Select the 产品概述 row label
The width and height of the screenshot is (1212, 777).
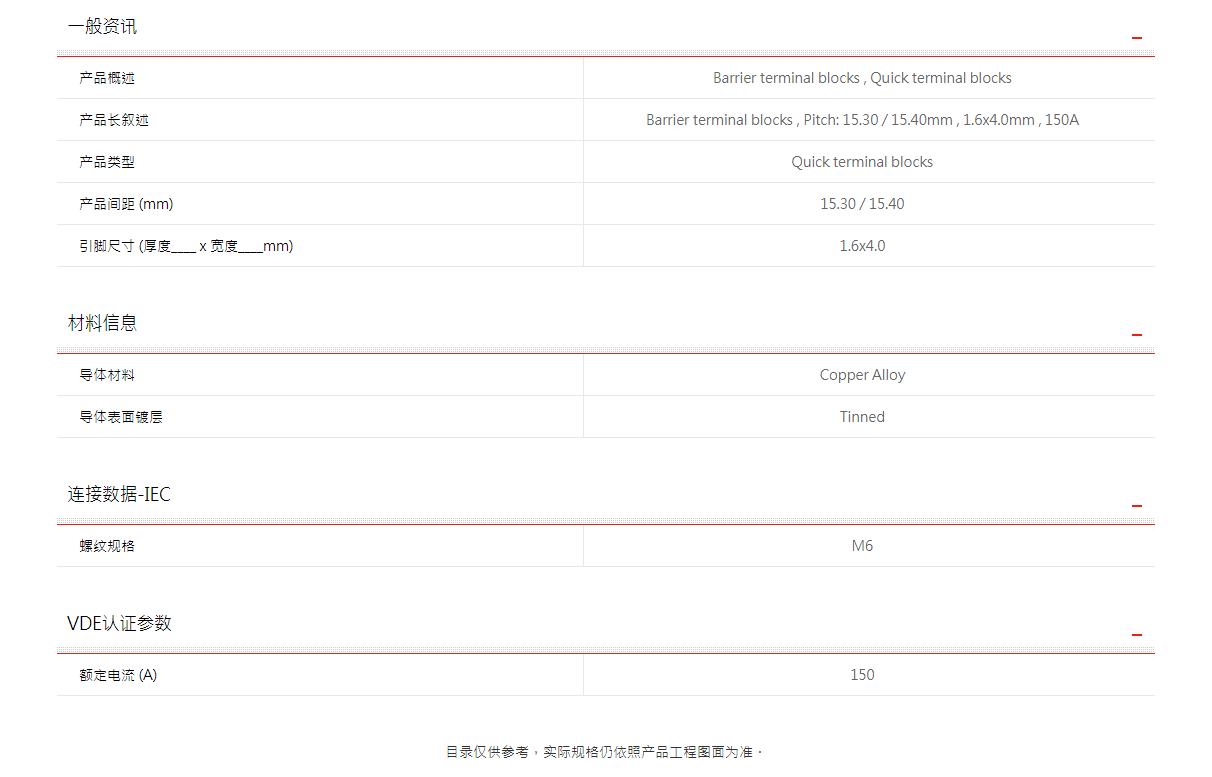tap(107, 78)
